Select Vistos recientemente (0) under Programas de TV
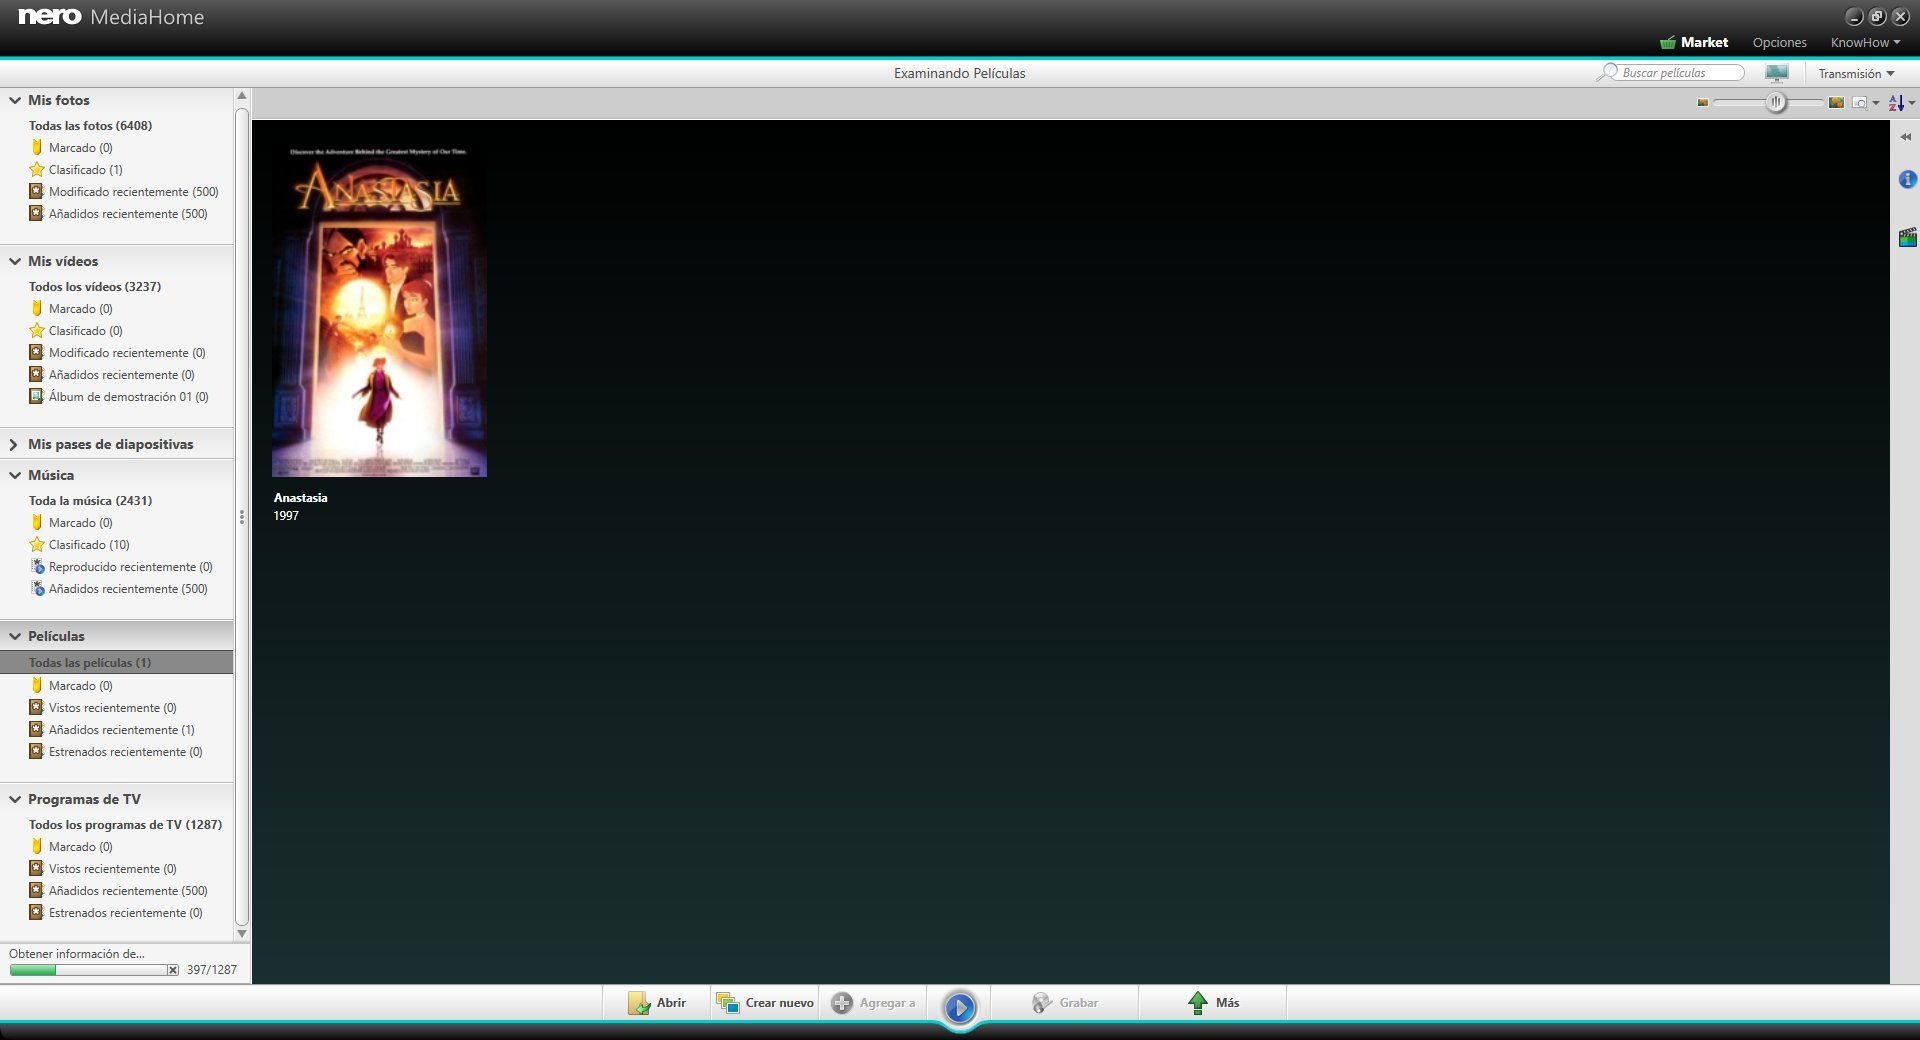The image size is (1920, 1040). [103, 869]
